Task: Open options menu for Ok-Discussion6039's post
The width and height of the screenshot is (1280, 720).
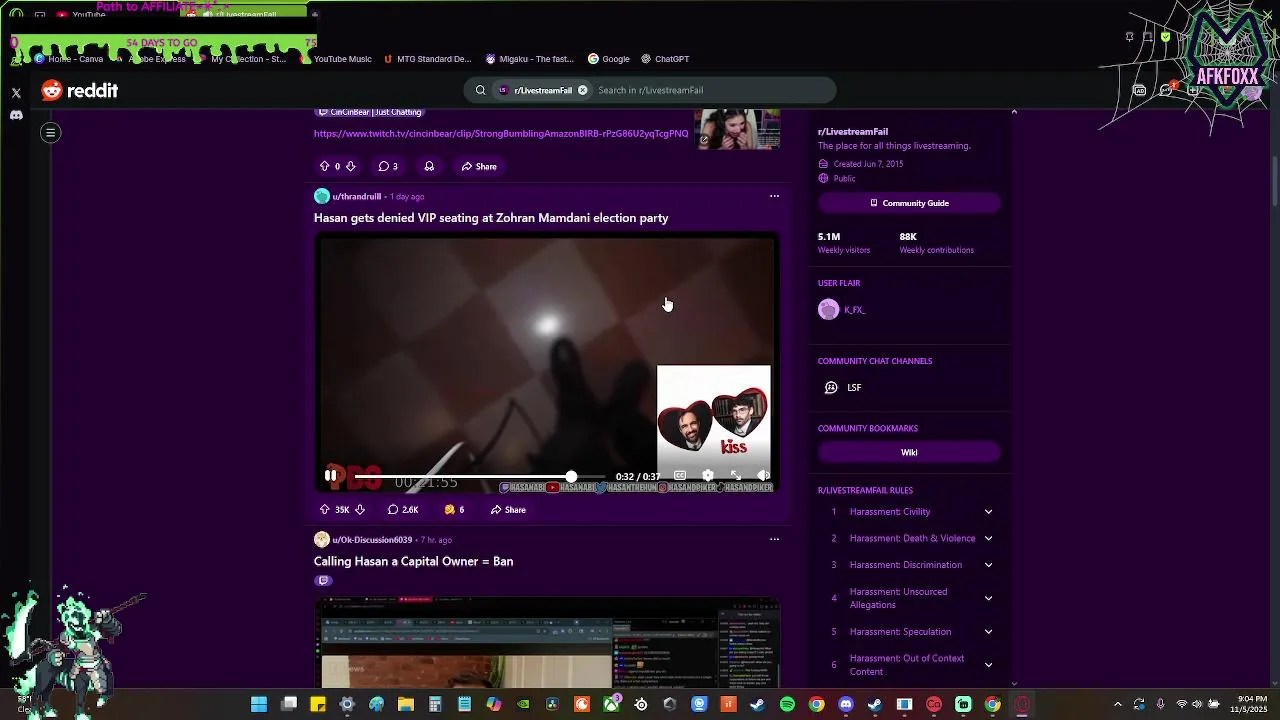Action: point(774,539)
